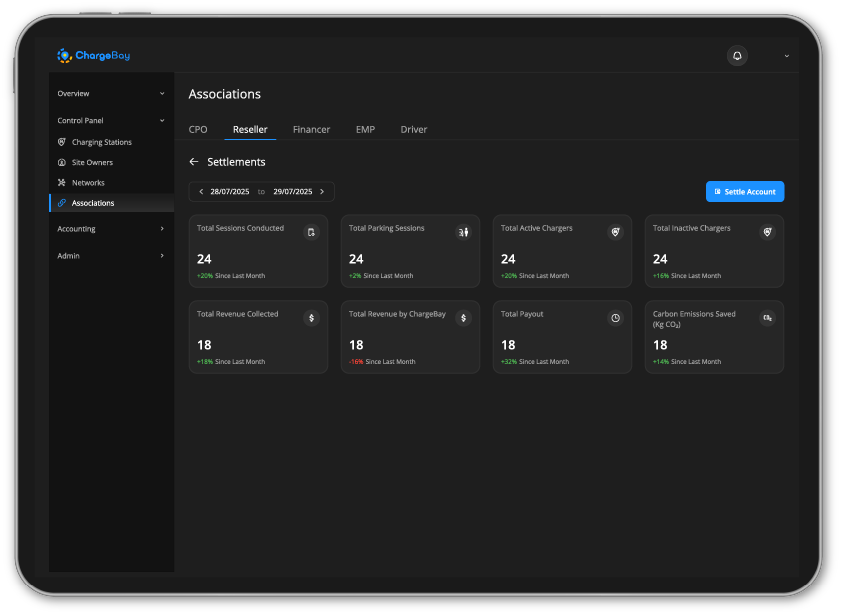Click the Total Active Chargers card icon
This screenshot has width=841, height=615.
616,232
